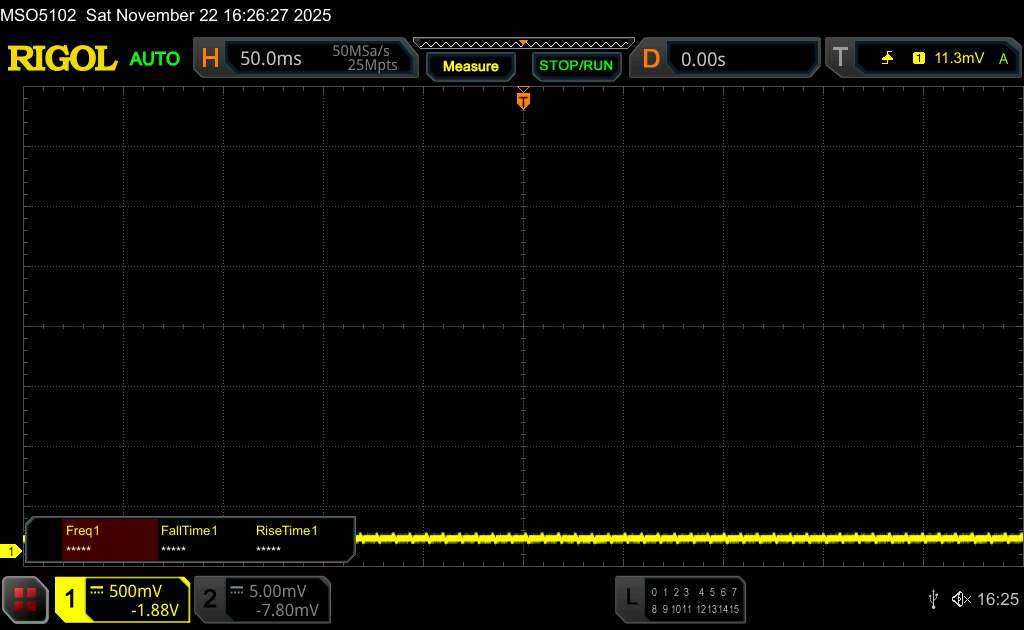Screen dimensions: 1024x630
Task: Open the 11.3mV trigger level setting
Action: tap(959, 59)
